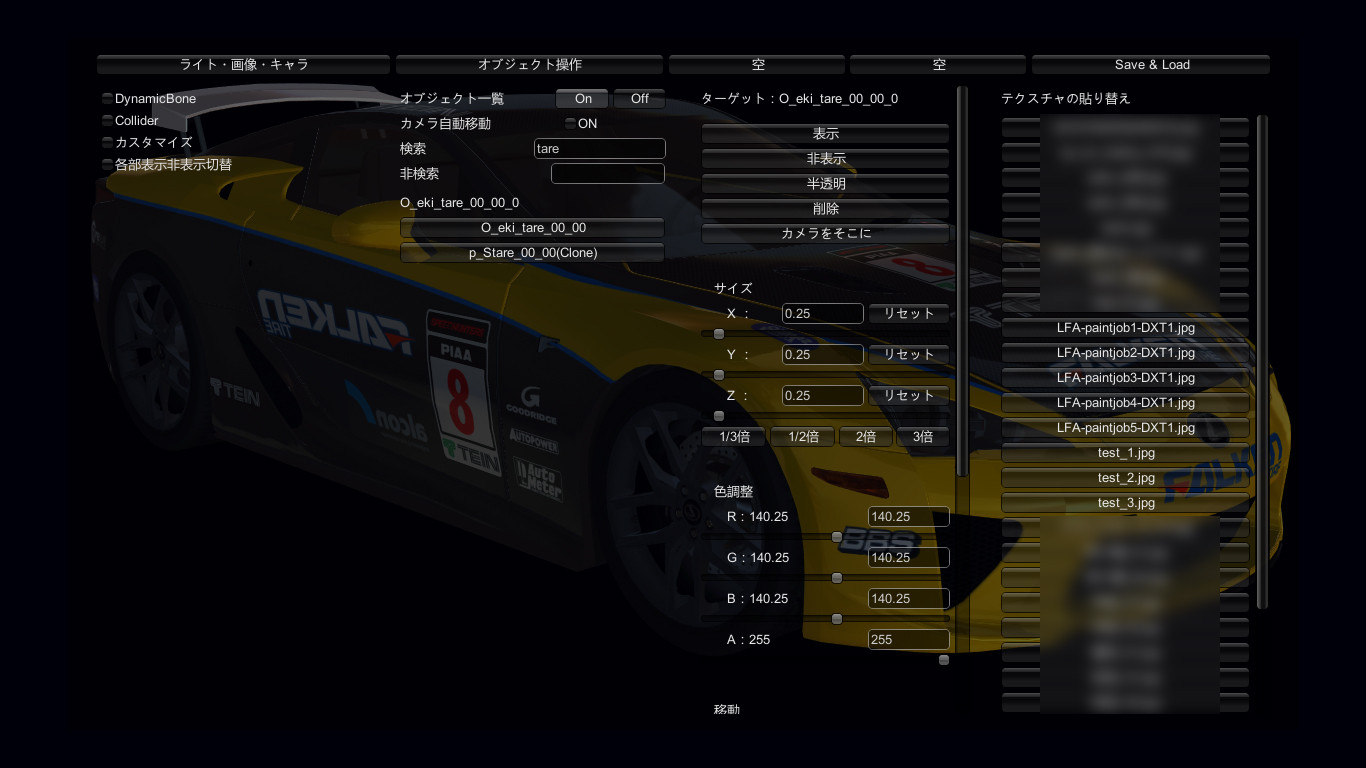Toggle the 各部表示非表示切替 checkbox
Image resolution: width=1366 pixels, height=768 pixels.
pos(107,165)
